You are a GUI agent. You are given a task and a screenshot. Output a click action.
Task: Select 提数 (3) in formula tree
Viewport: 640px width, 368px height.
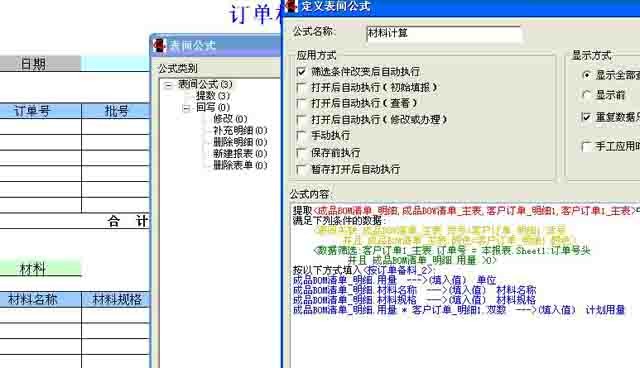click(213, 96)
